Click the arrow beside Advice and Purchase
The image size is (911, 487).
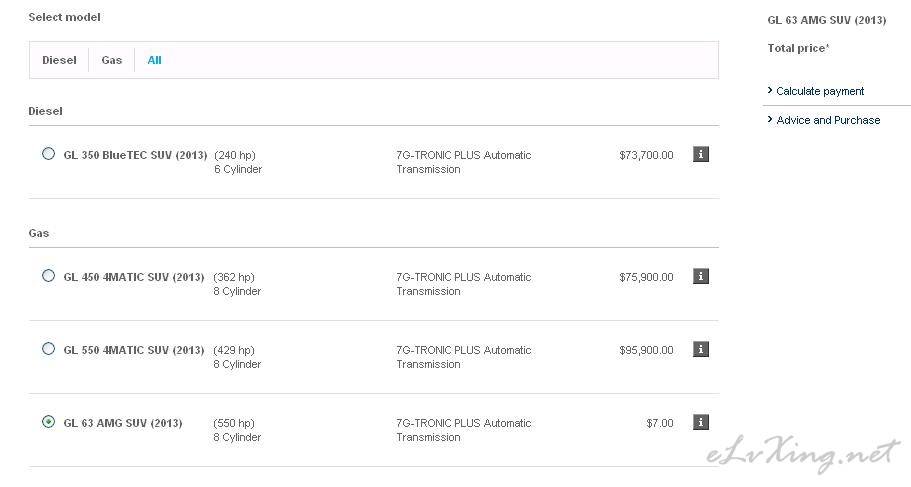click(770, 120)
